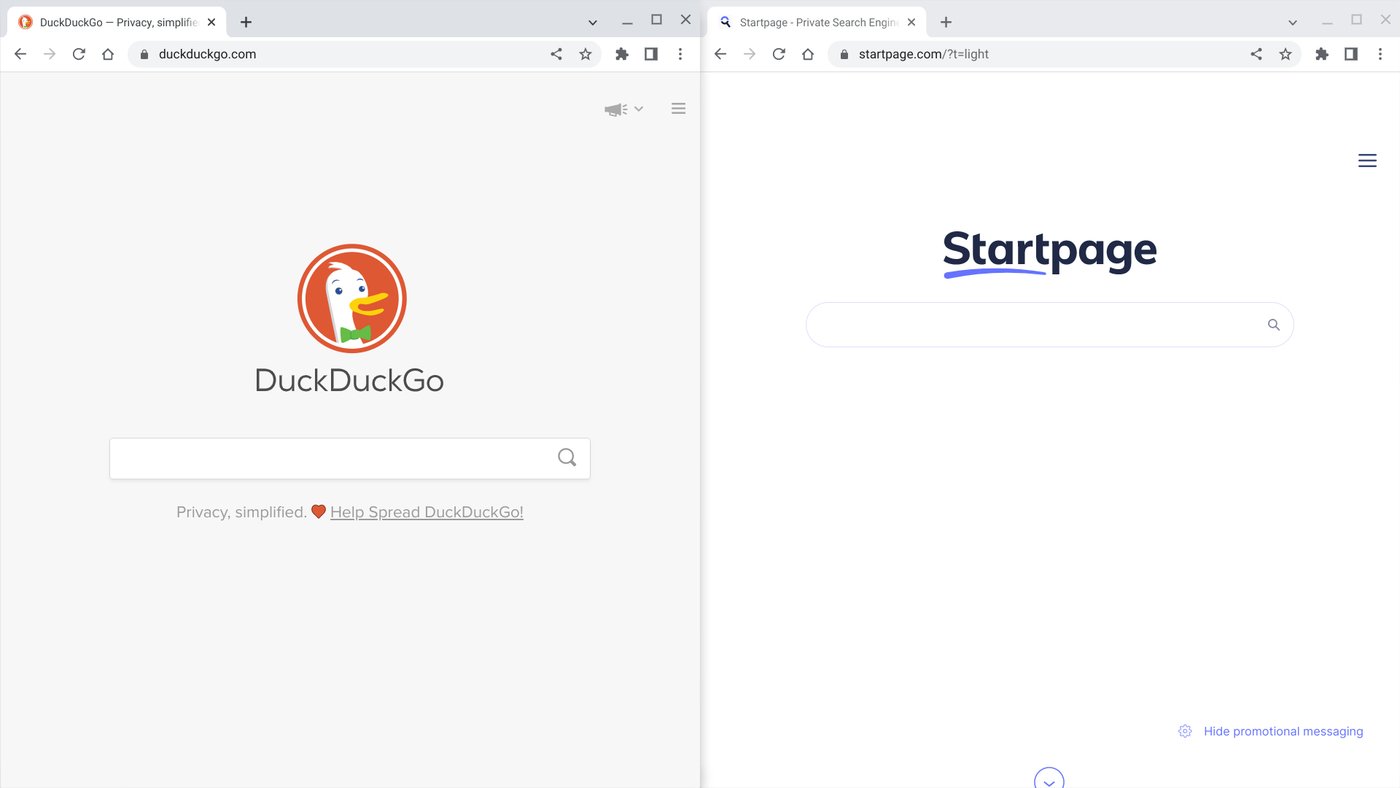This screenshot has height=788, width=1400.
Task: Expand tab search in DuckDuckGo window
Action: tap(593, 22)
